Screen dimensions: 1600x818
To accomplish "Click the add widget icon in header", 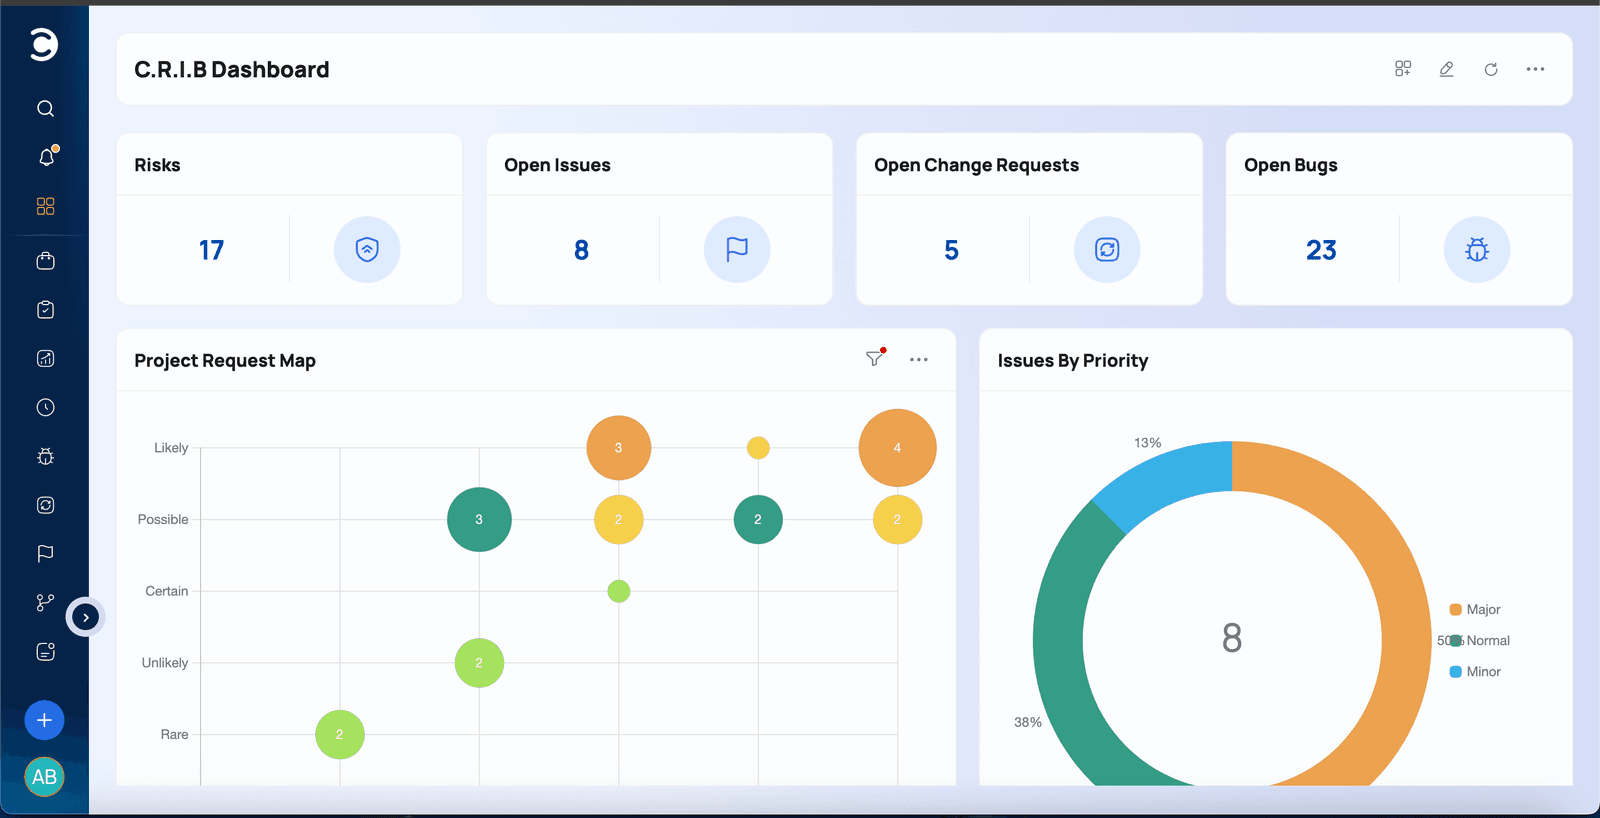I will coord(1403,69).
